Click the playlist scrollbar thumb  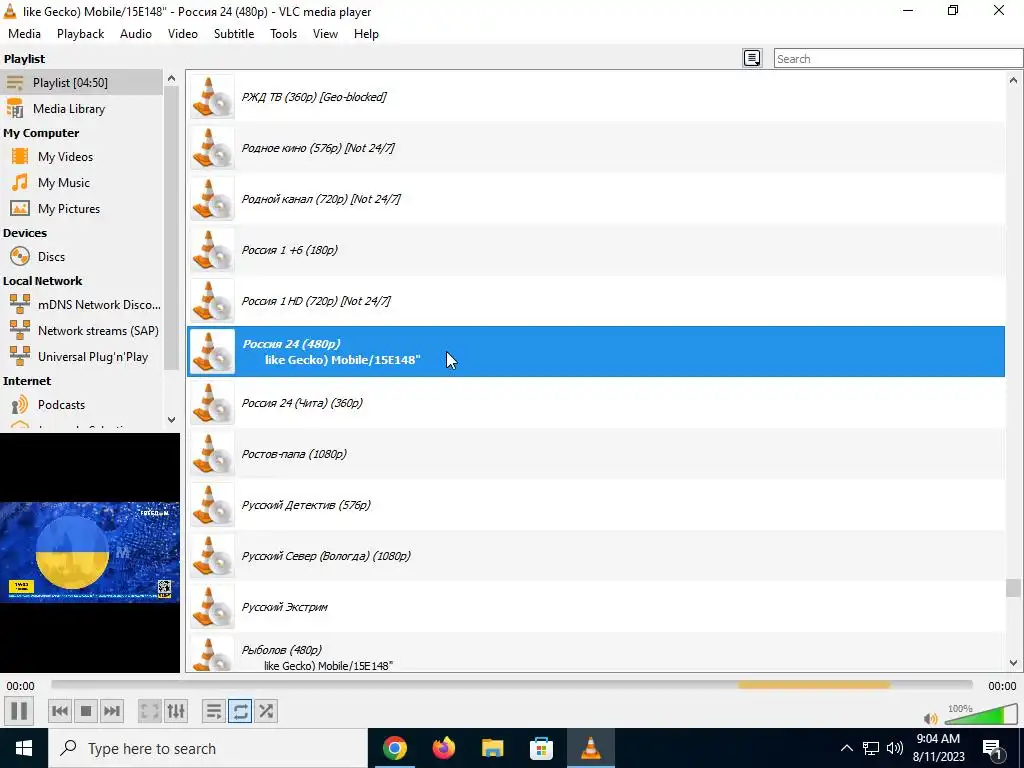coord(1013,588)
